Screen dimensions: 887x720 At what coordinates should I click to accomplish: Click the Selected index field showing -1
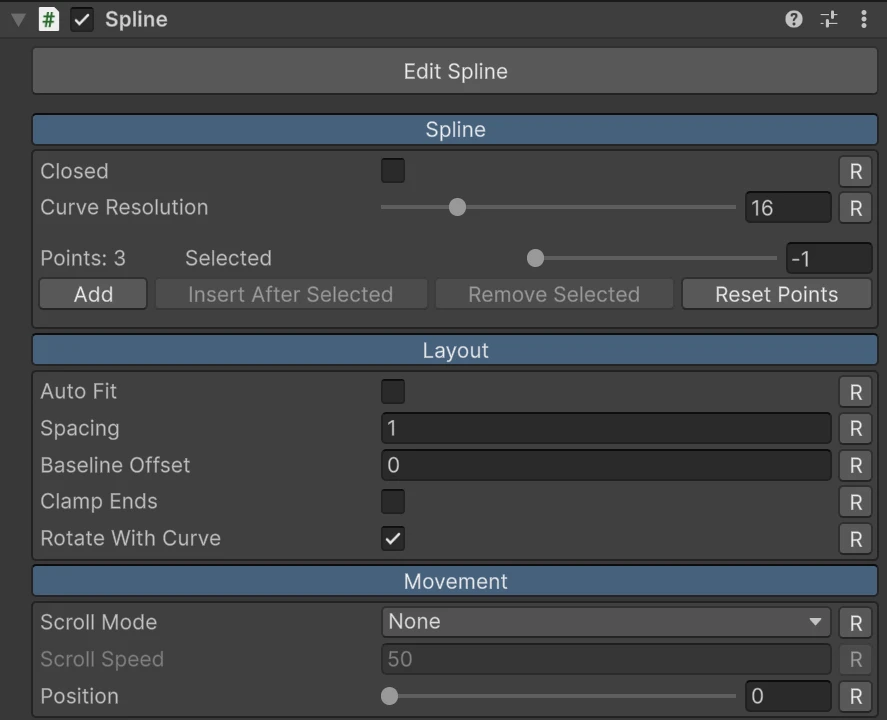coord(829,258)
